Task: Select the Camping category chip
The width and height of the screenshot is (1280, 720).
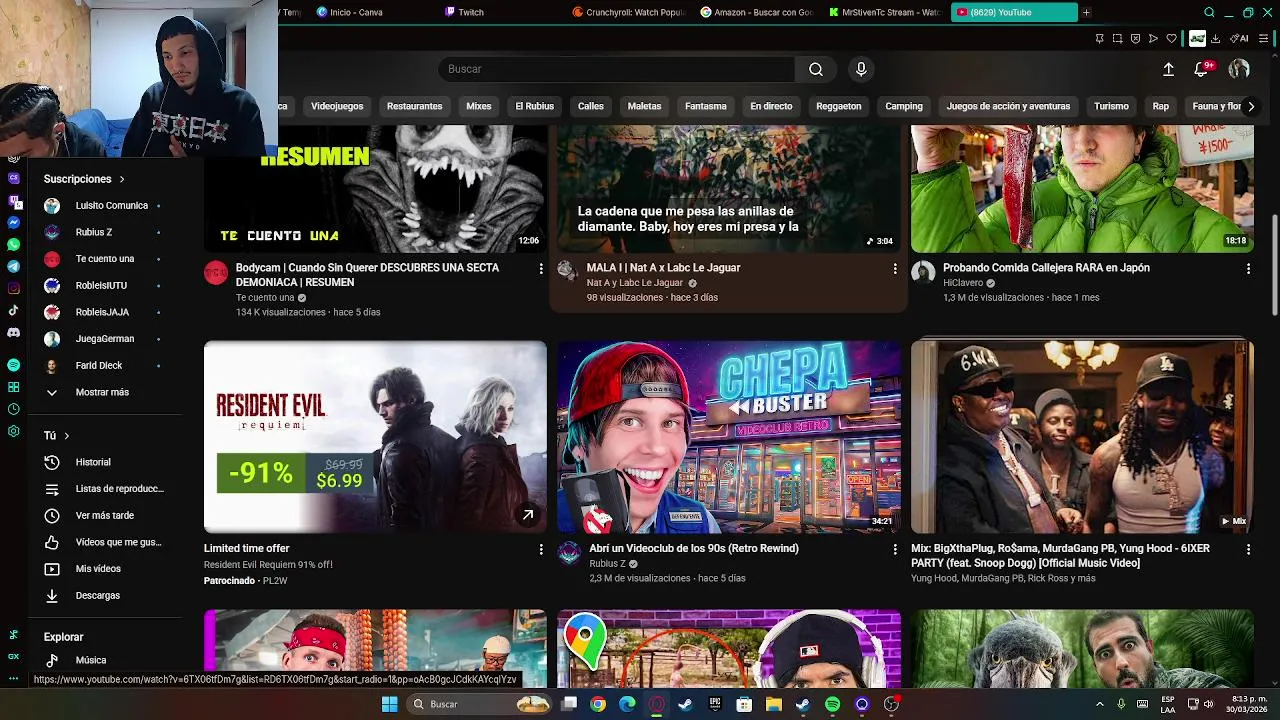Action: [x=904, y=106]
